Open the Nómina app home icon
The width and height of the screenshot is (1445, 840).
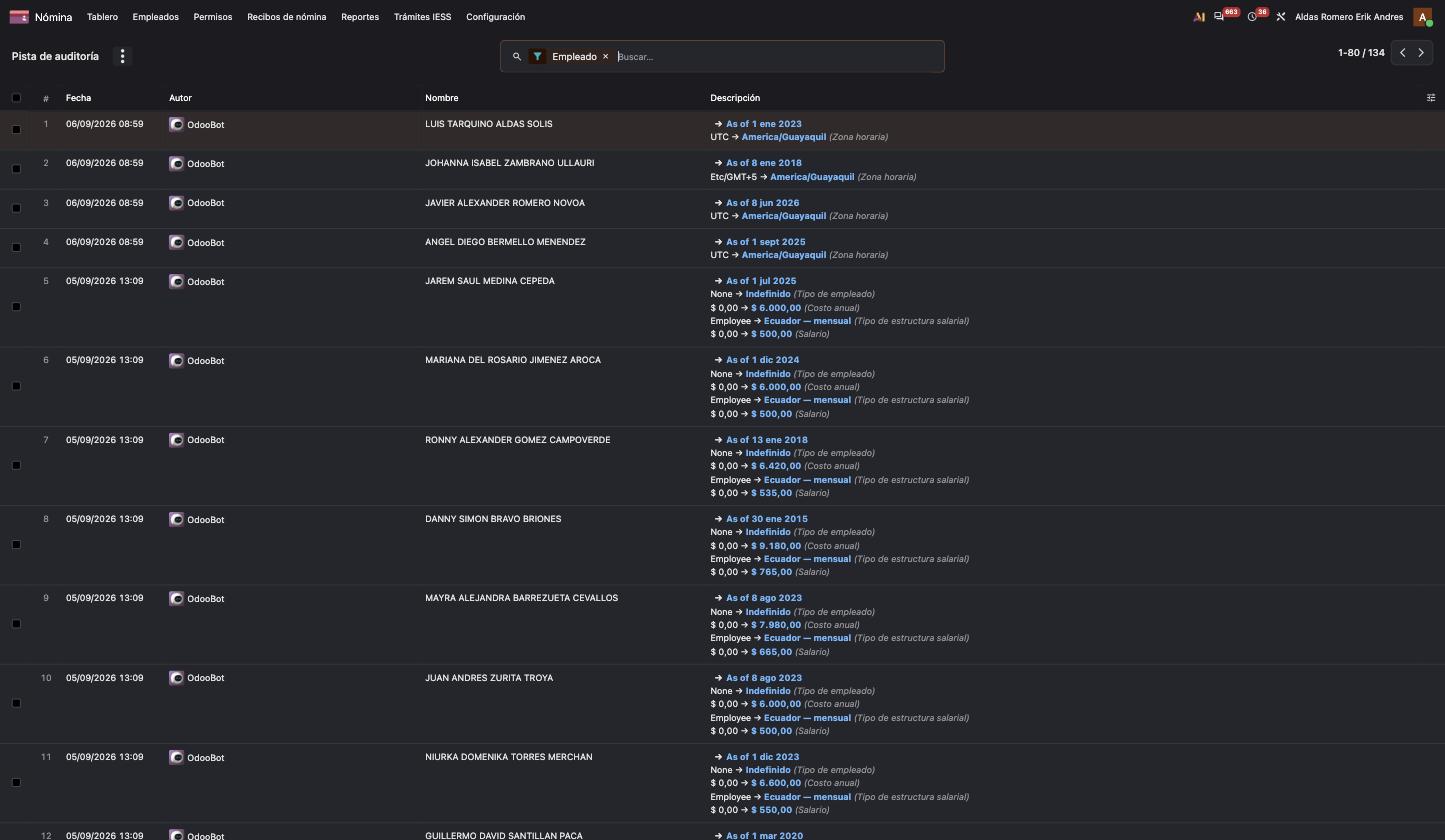tap(19, 17)
